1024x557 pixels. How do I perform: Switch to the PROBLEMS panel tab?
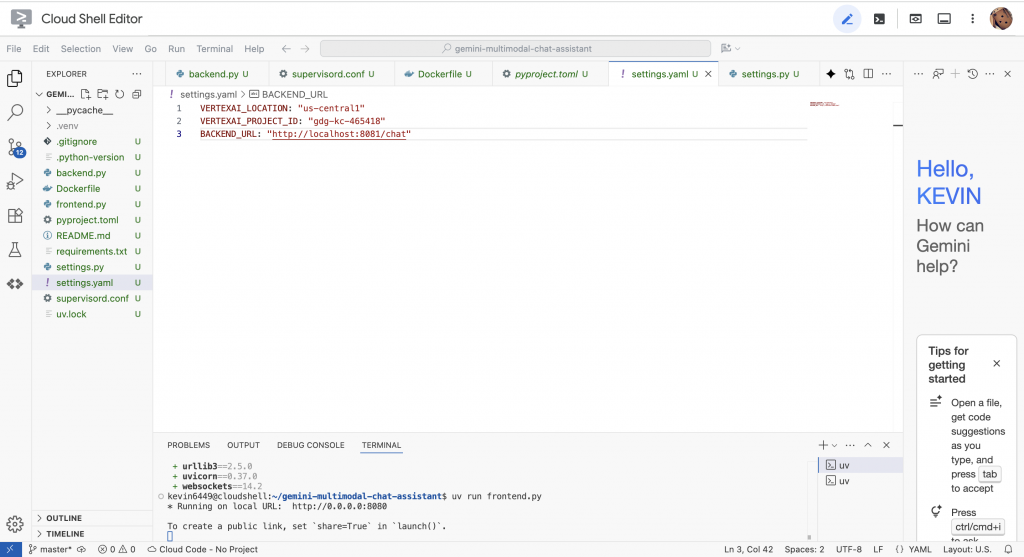(189, 445)
